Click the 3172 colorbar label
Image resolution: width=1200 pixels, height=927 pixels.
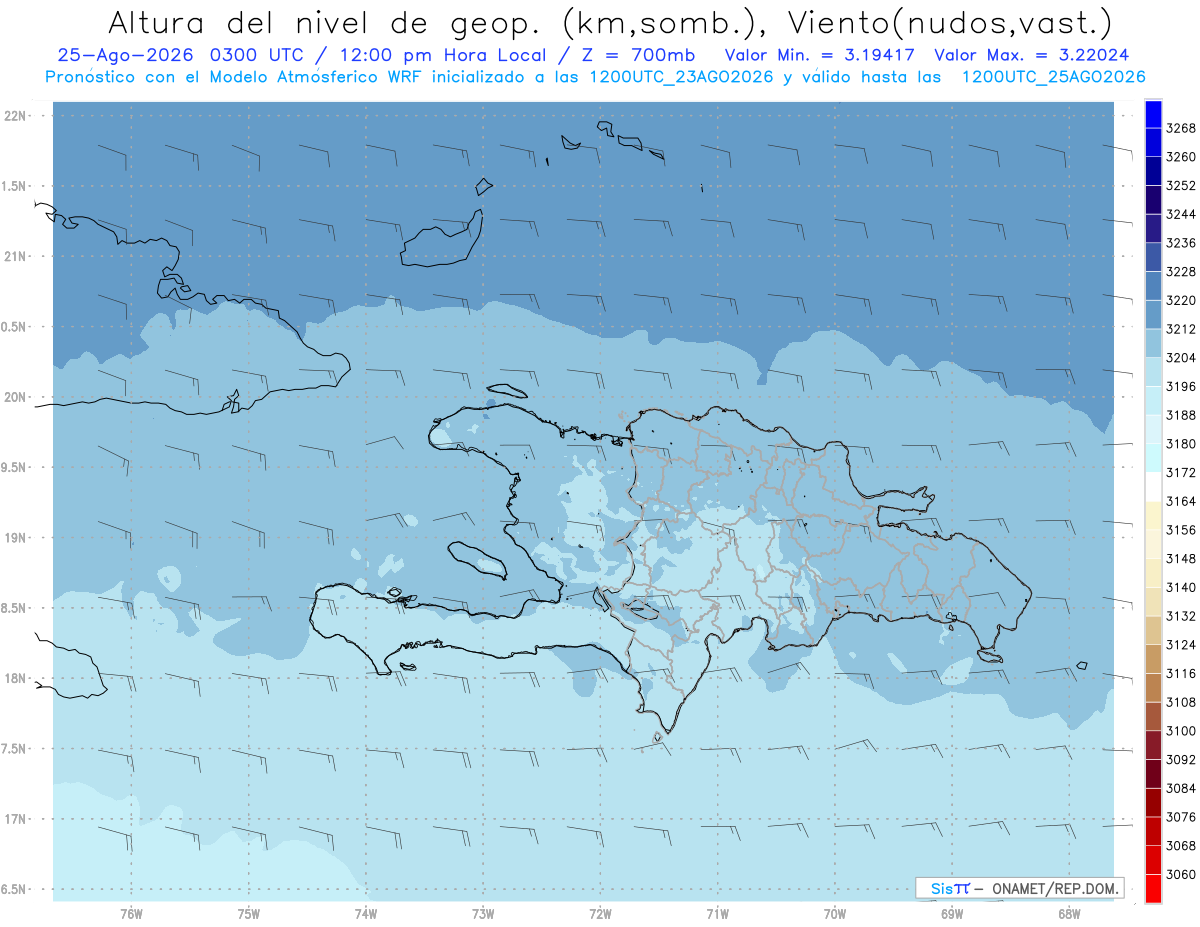point(1180,472)
